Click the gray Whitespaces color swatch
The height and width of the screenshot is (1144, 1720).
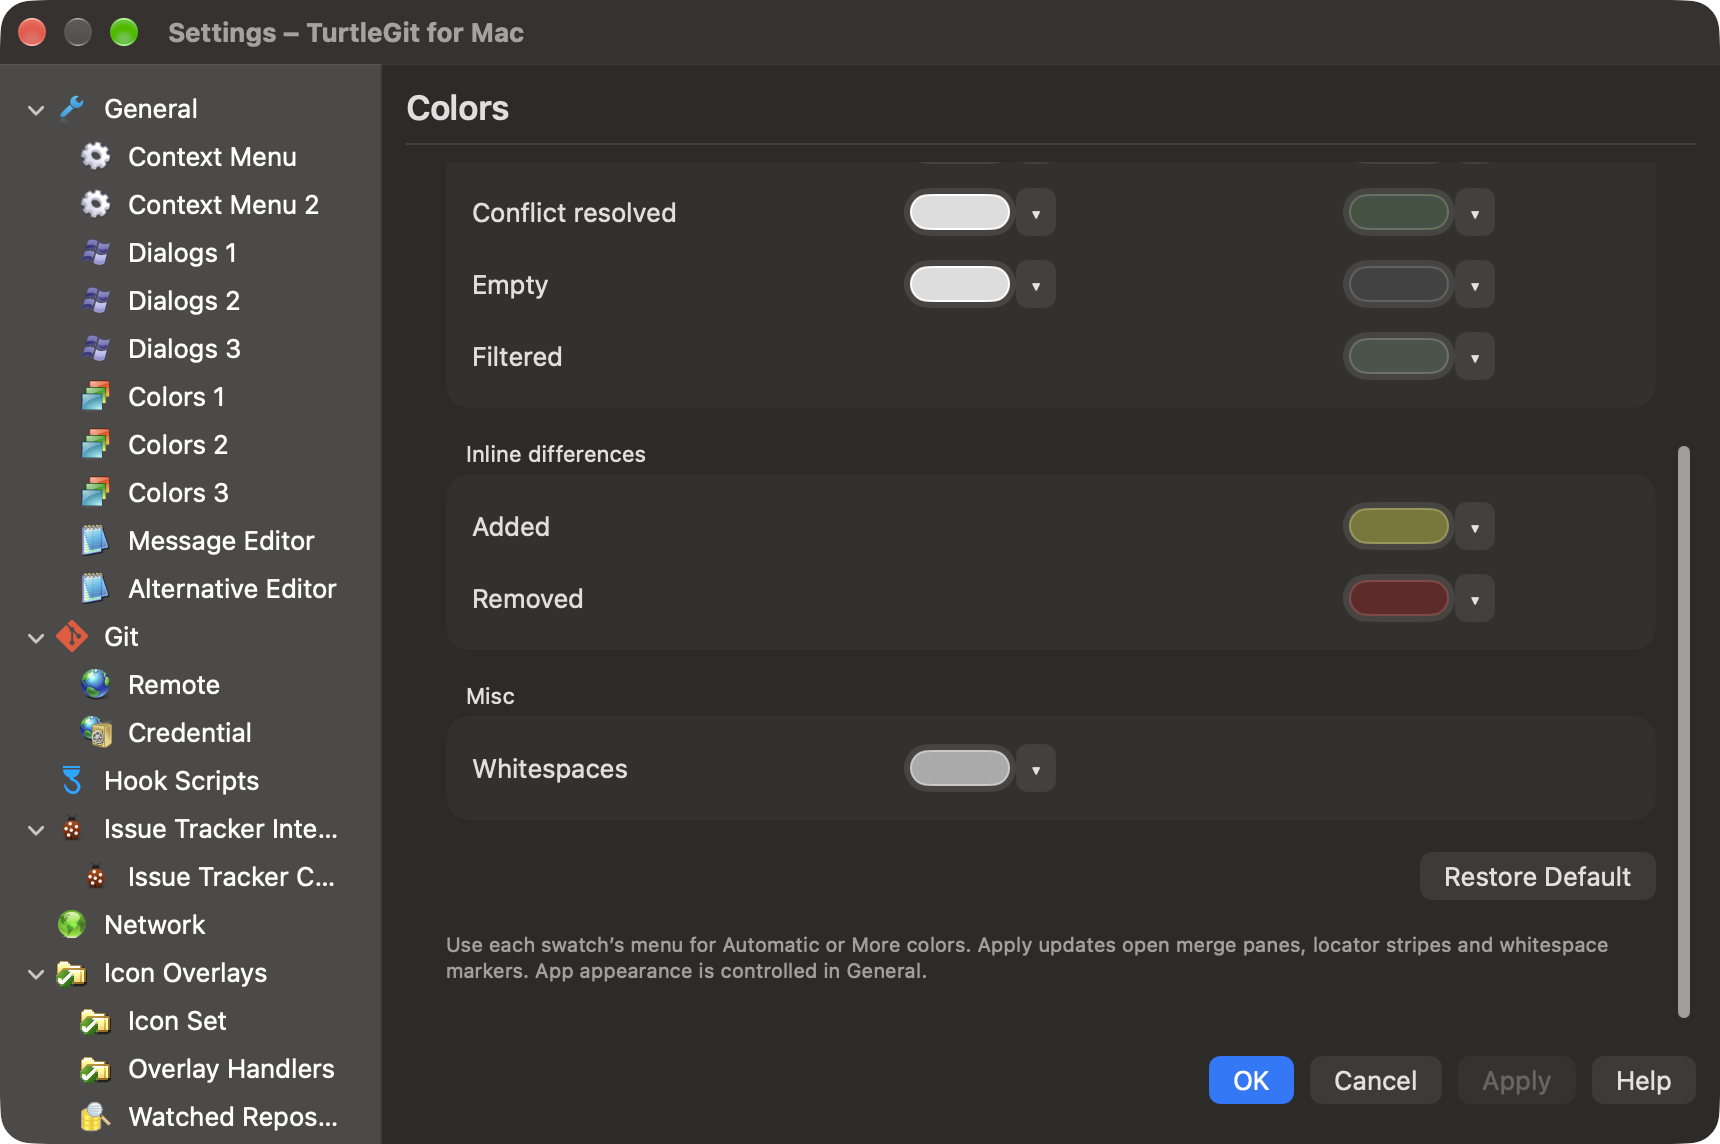[960, 768]
